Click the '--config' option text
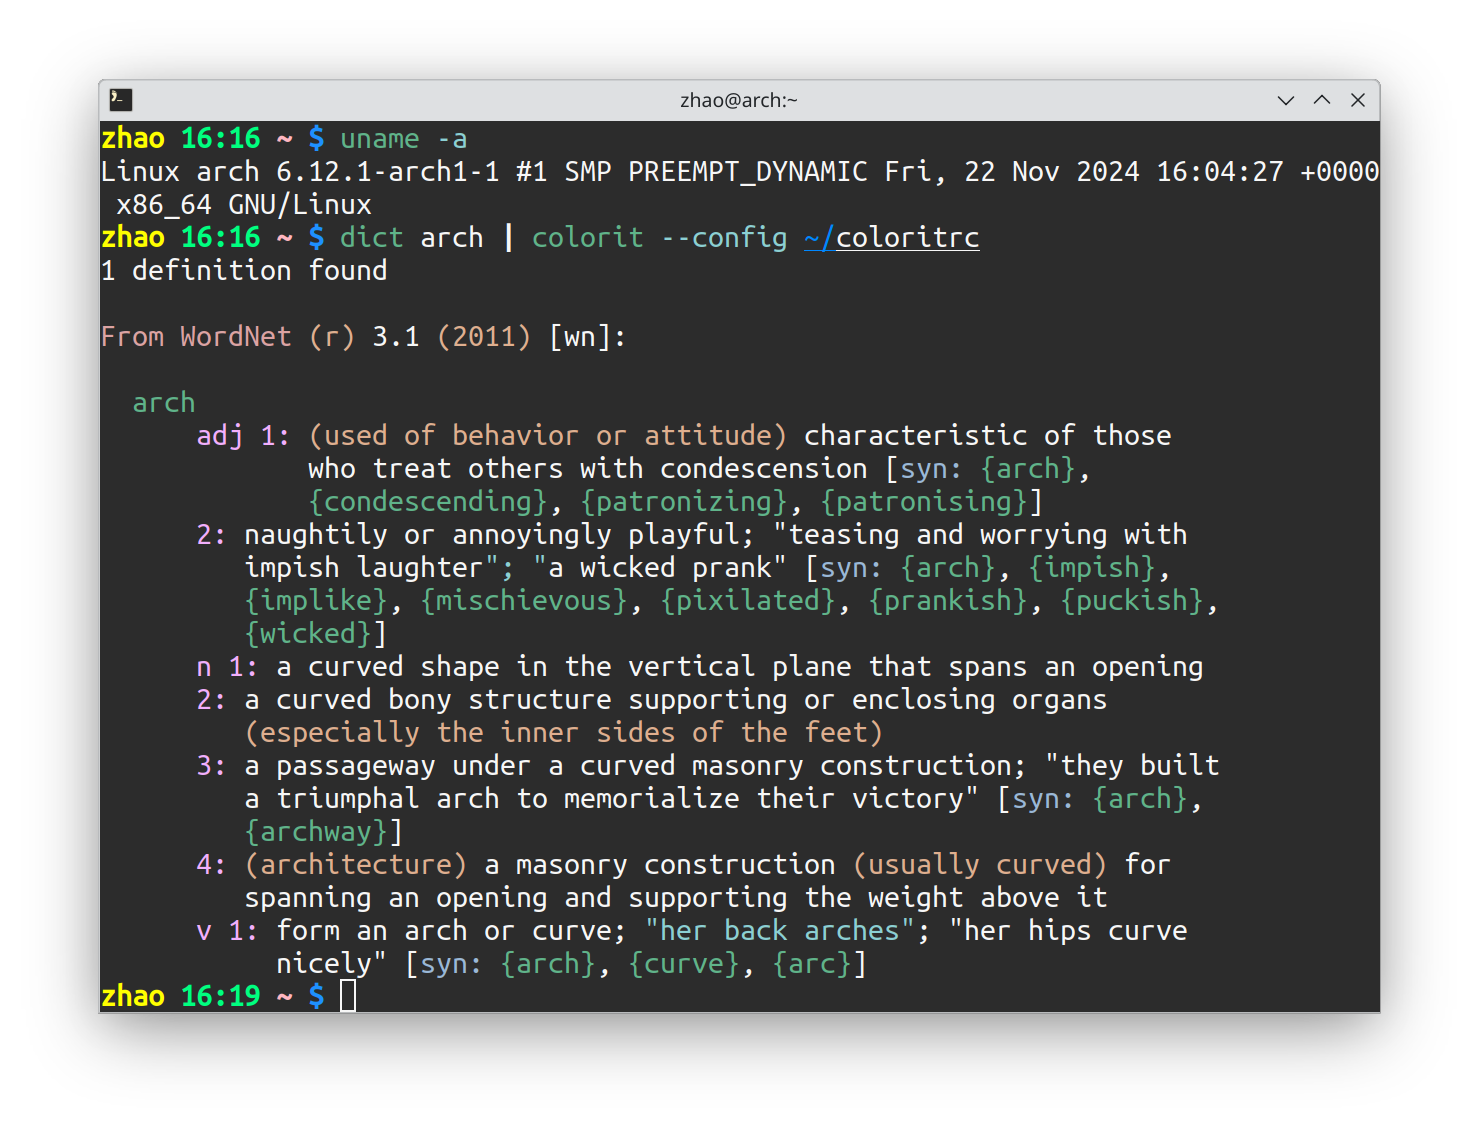1478x1129 pixels. (x=724, y=237)
